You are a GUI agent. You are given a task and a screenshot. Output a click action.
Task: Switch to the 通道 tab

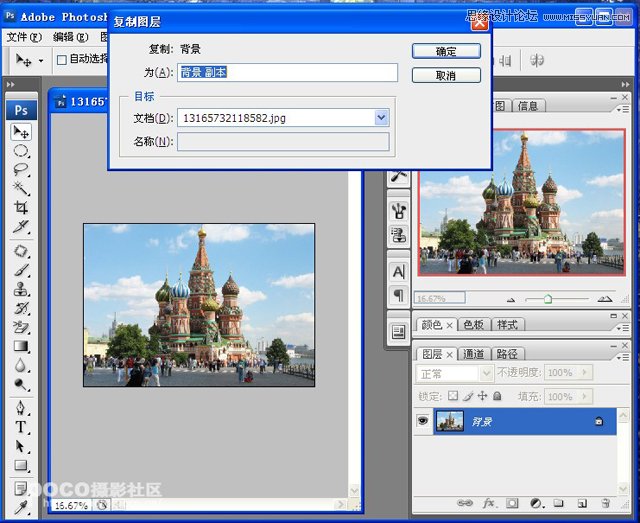[x=473, y=354]
